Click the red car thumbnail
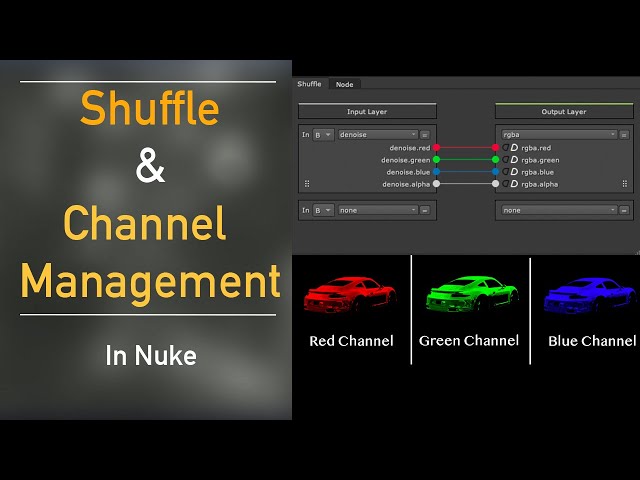 [x=350, y=295]
